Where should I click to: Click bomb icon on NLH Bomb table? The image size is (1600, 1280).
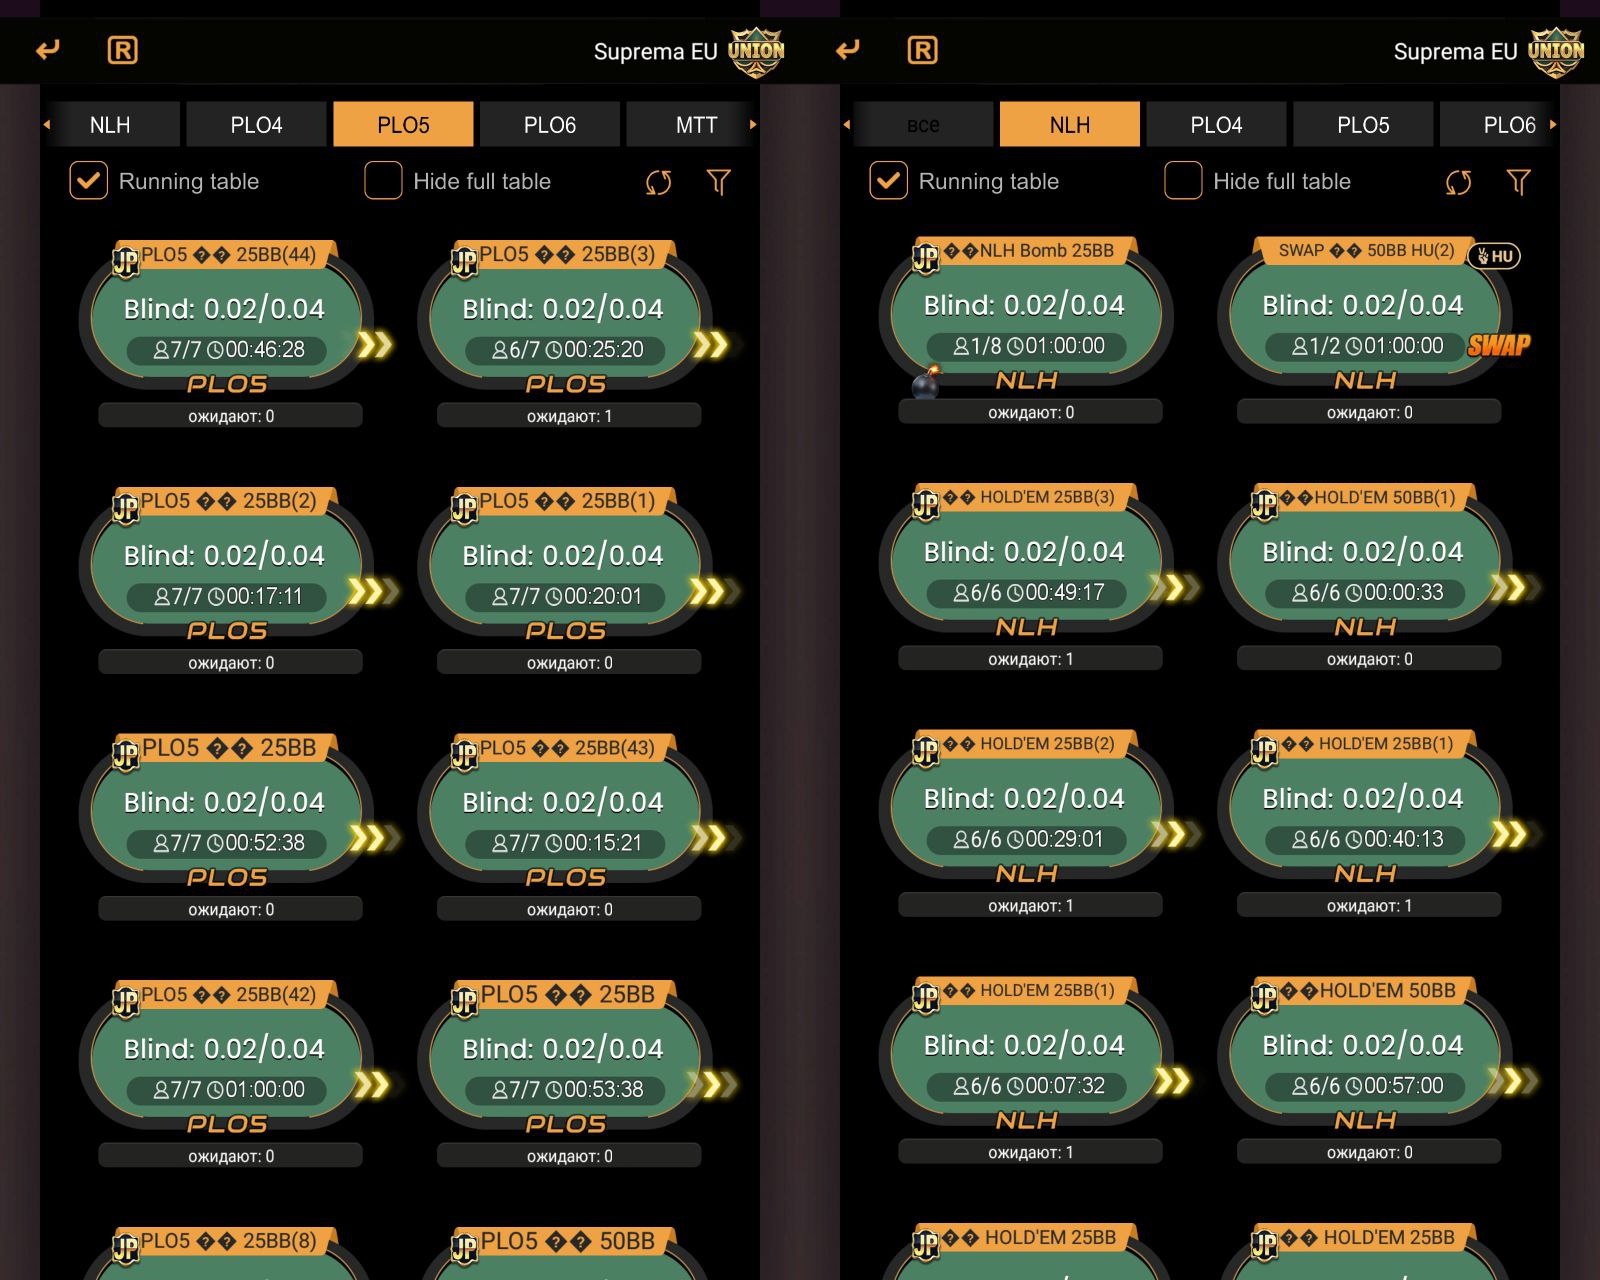pyautogui.click(x=926, y=383)
